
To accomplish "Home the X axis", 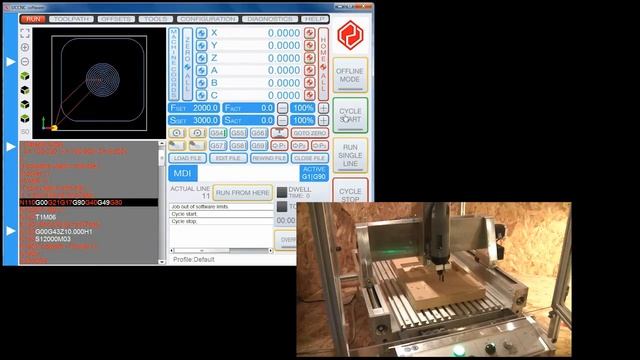I will point(310,33).
